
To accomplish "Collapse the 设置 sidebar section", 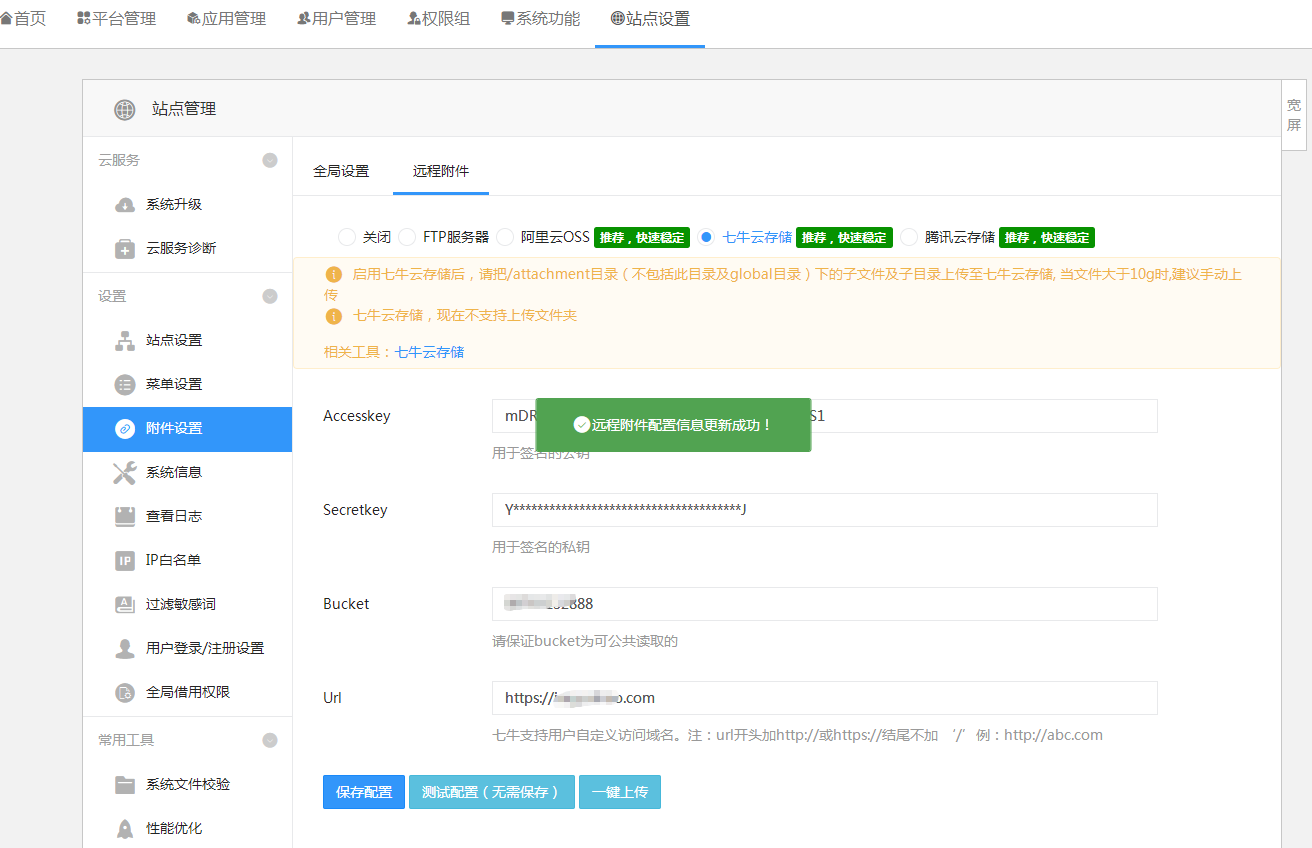I will coord(270,296).
